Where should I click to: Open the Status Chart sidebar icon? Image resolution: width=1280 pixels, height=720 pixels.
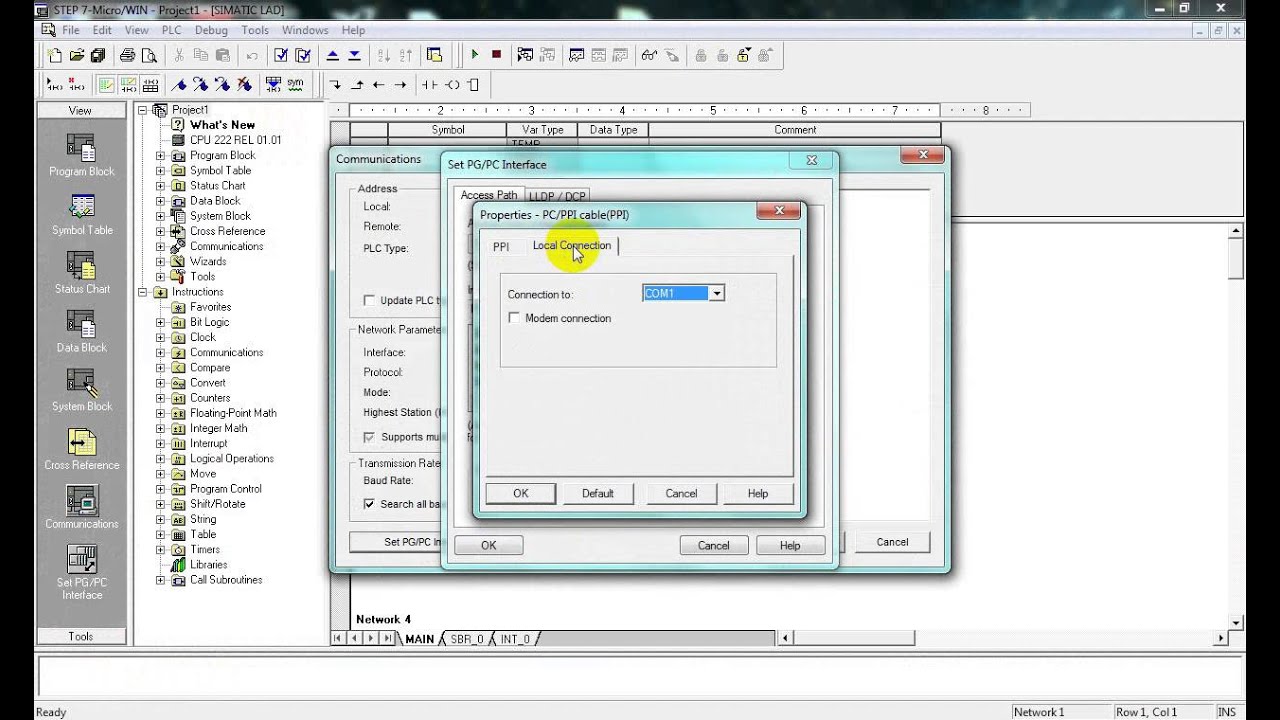coord(82,273)
